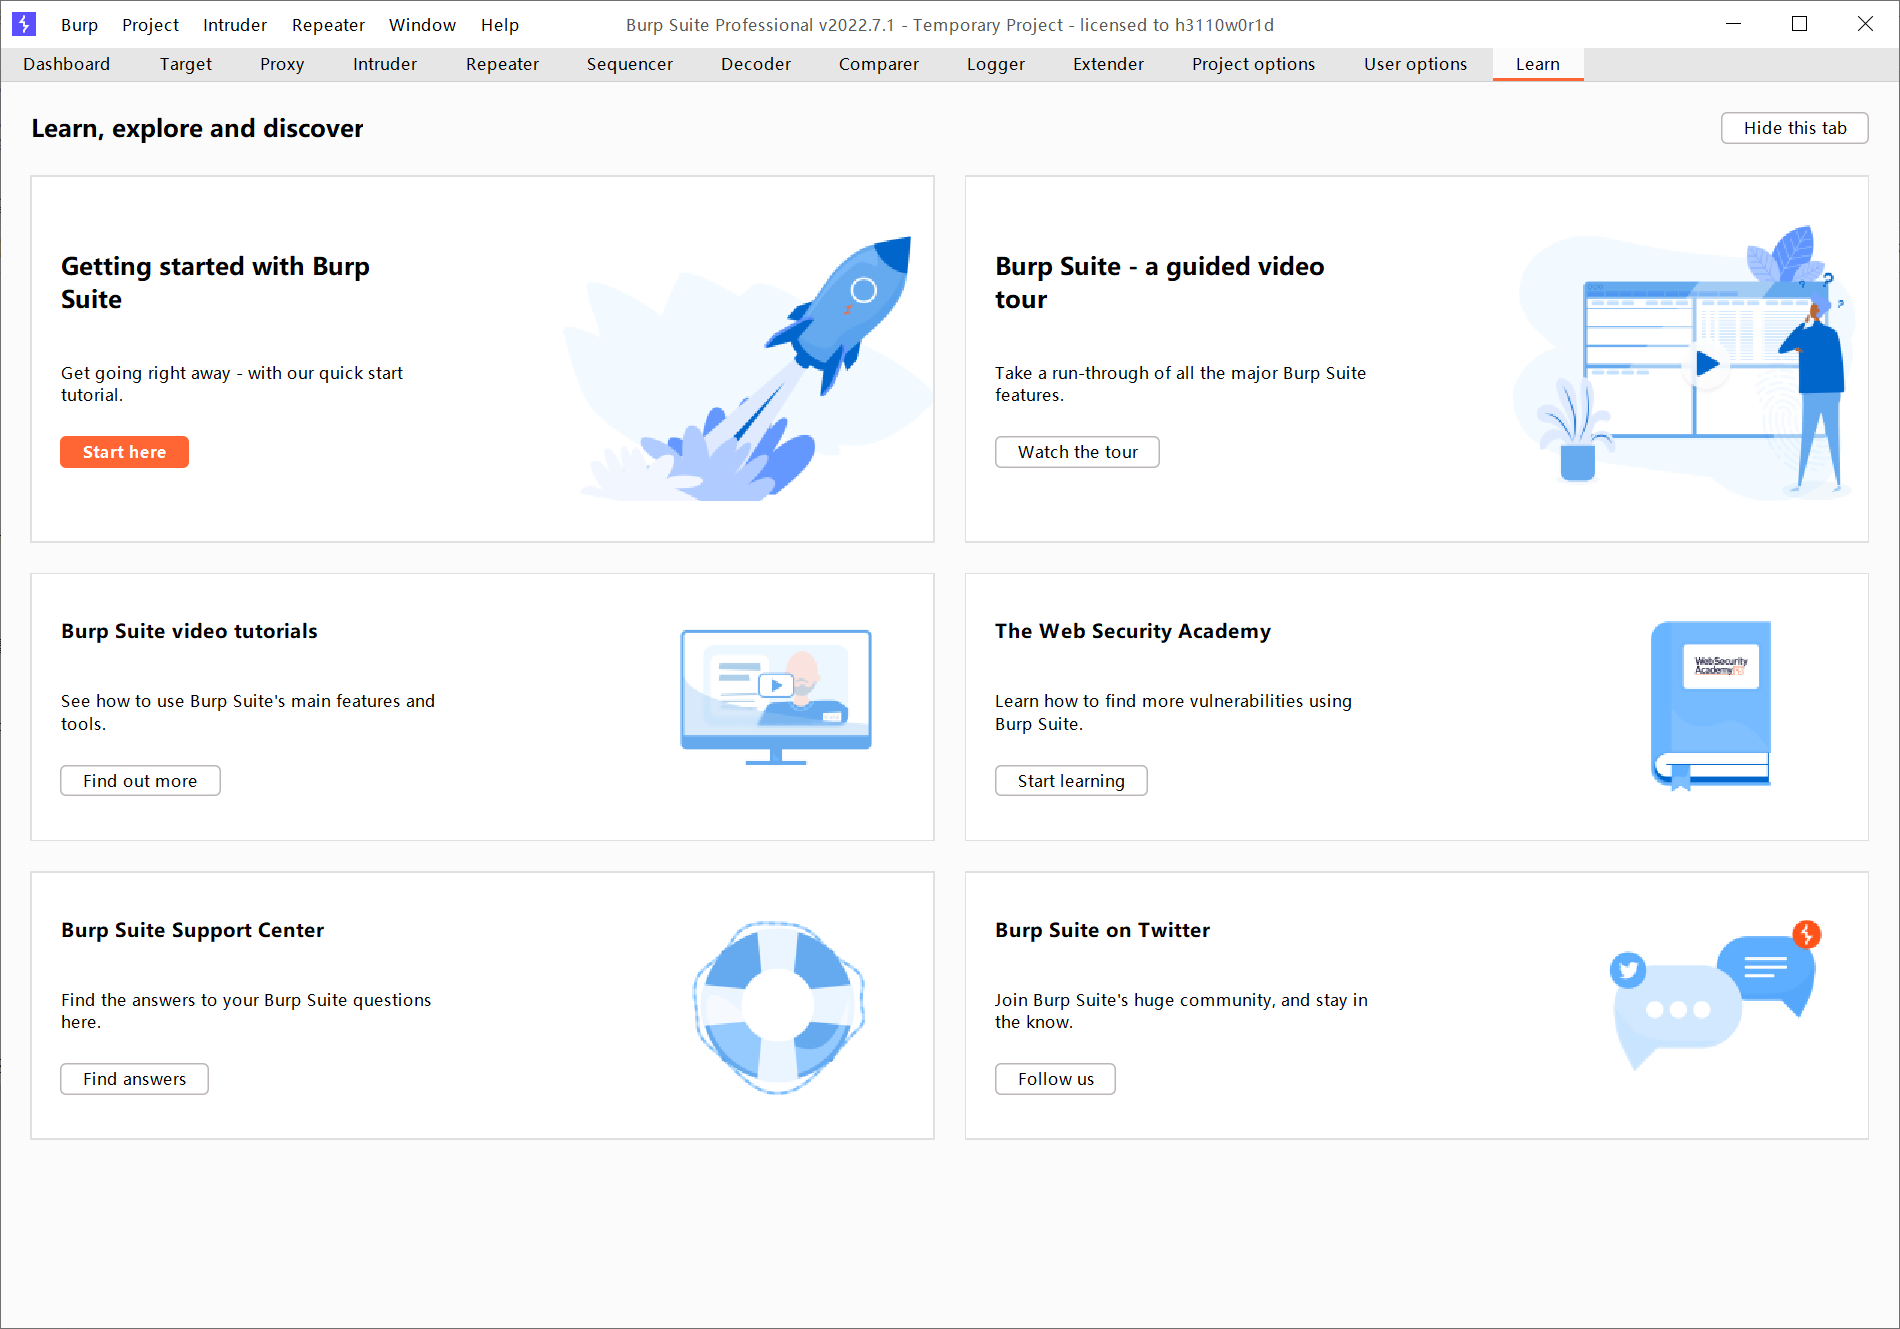The height and width of the screenshot is (1329, 1900).
Task: Click the orange Start here button
Action: pos(124,452)
